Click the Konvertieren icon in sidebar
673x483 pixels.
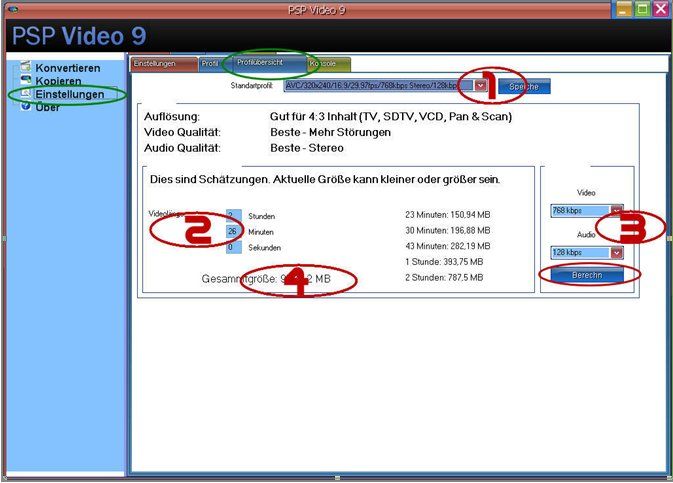(26, 66)
